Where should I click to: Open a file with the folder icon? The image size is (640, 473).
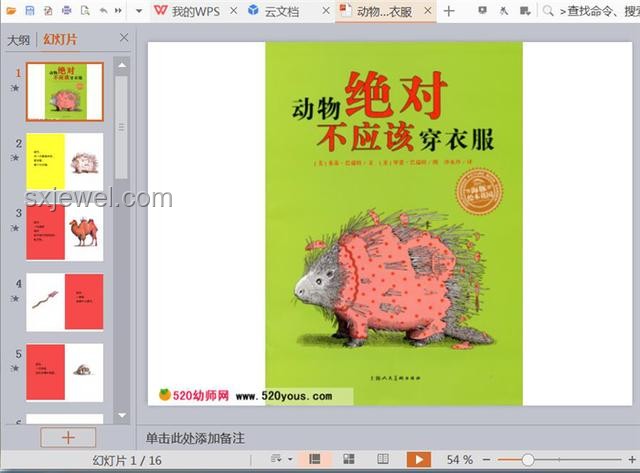(x=10, y=11)
